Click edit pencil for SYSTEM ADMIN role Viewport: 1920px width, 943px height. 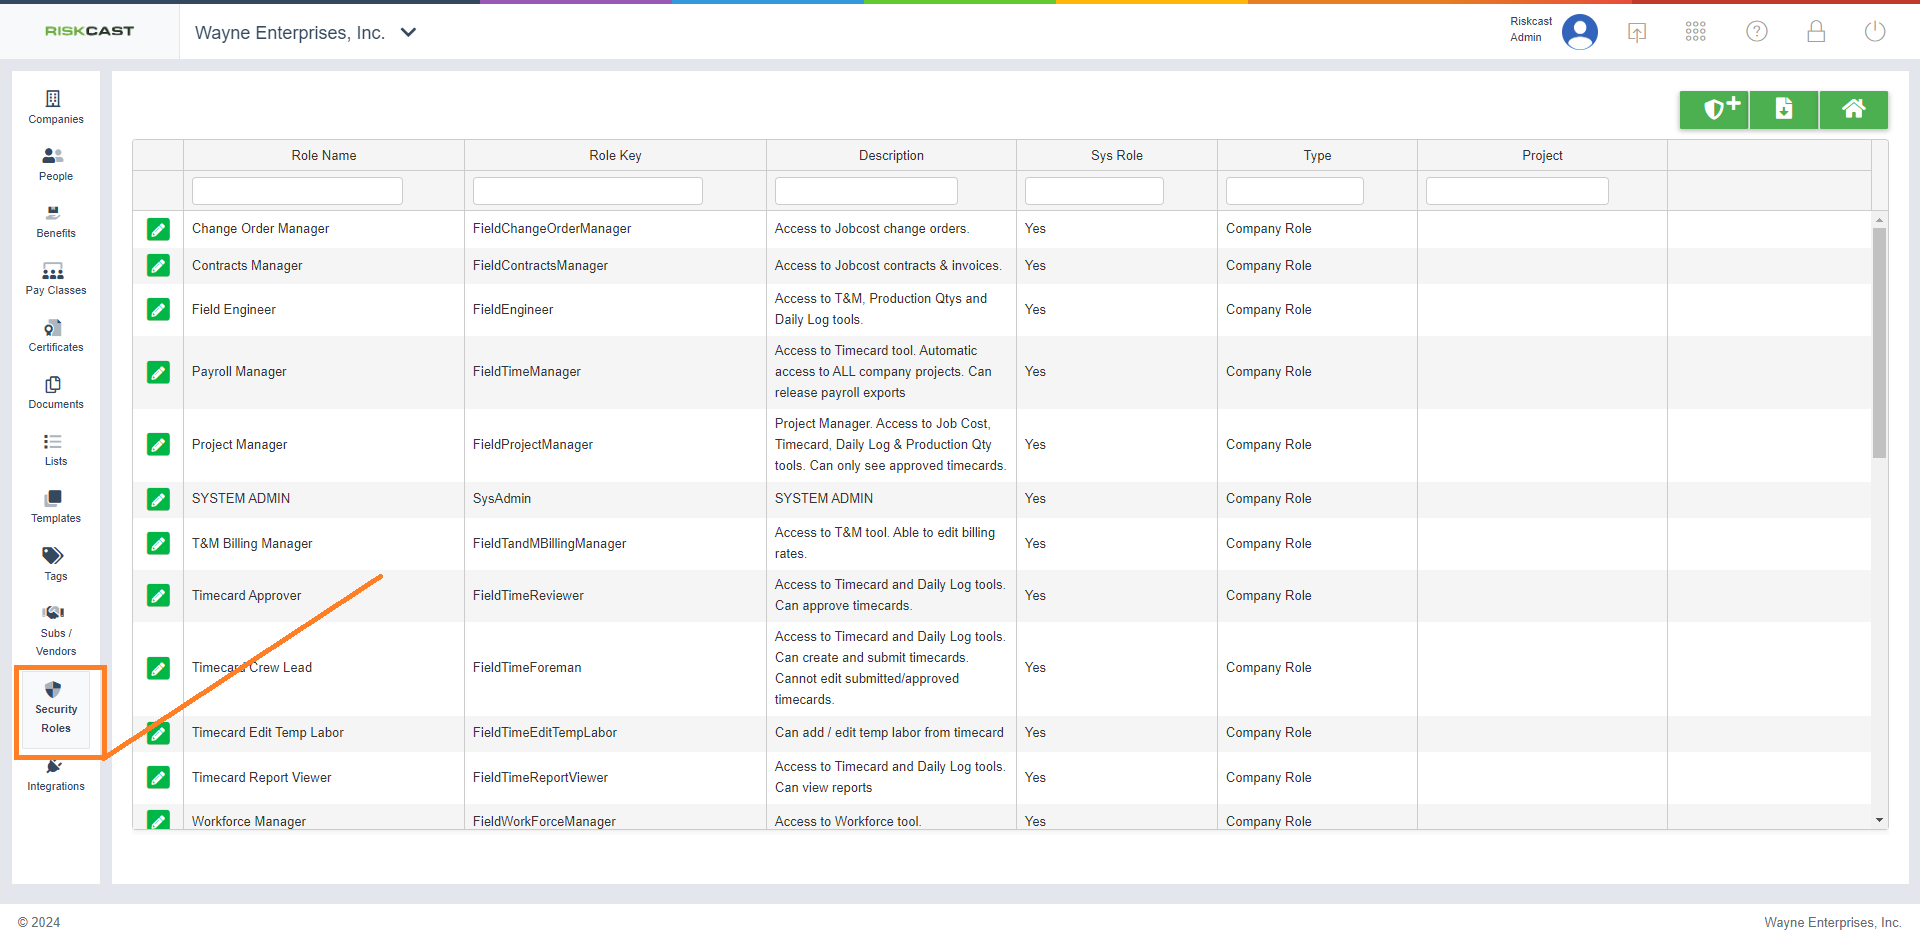158,499
